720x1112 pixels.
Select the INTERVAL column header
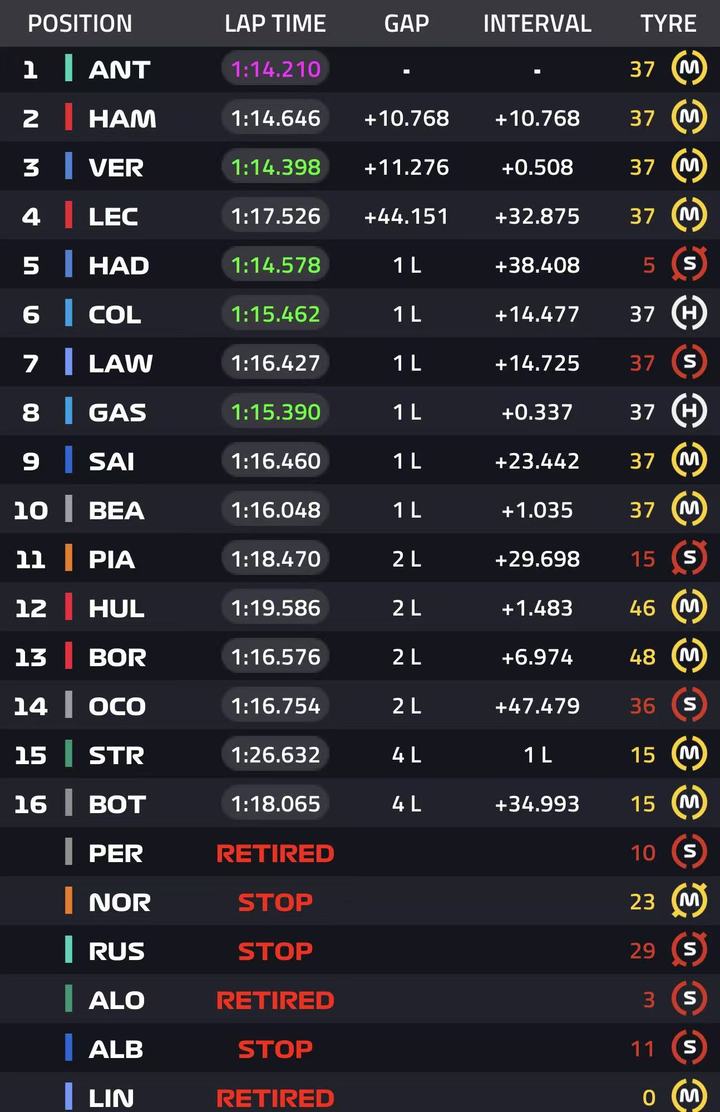pyautogui.click(x=537, y=23)
